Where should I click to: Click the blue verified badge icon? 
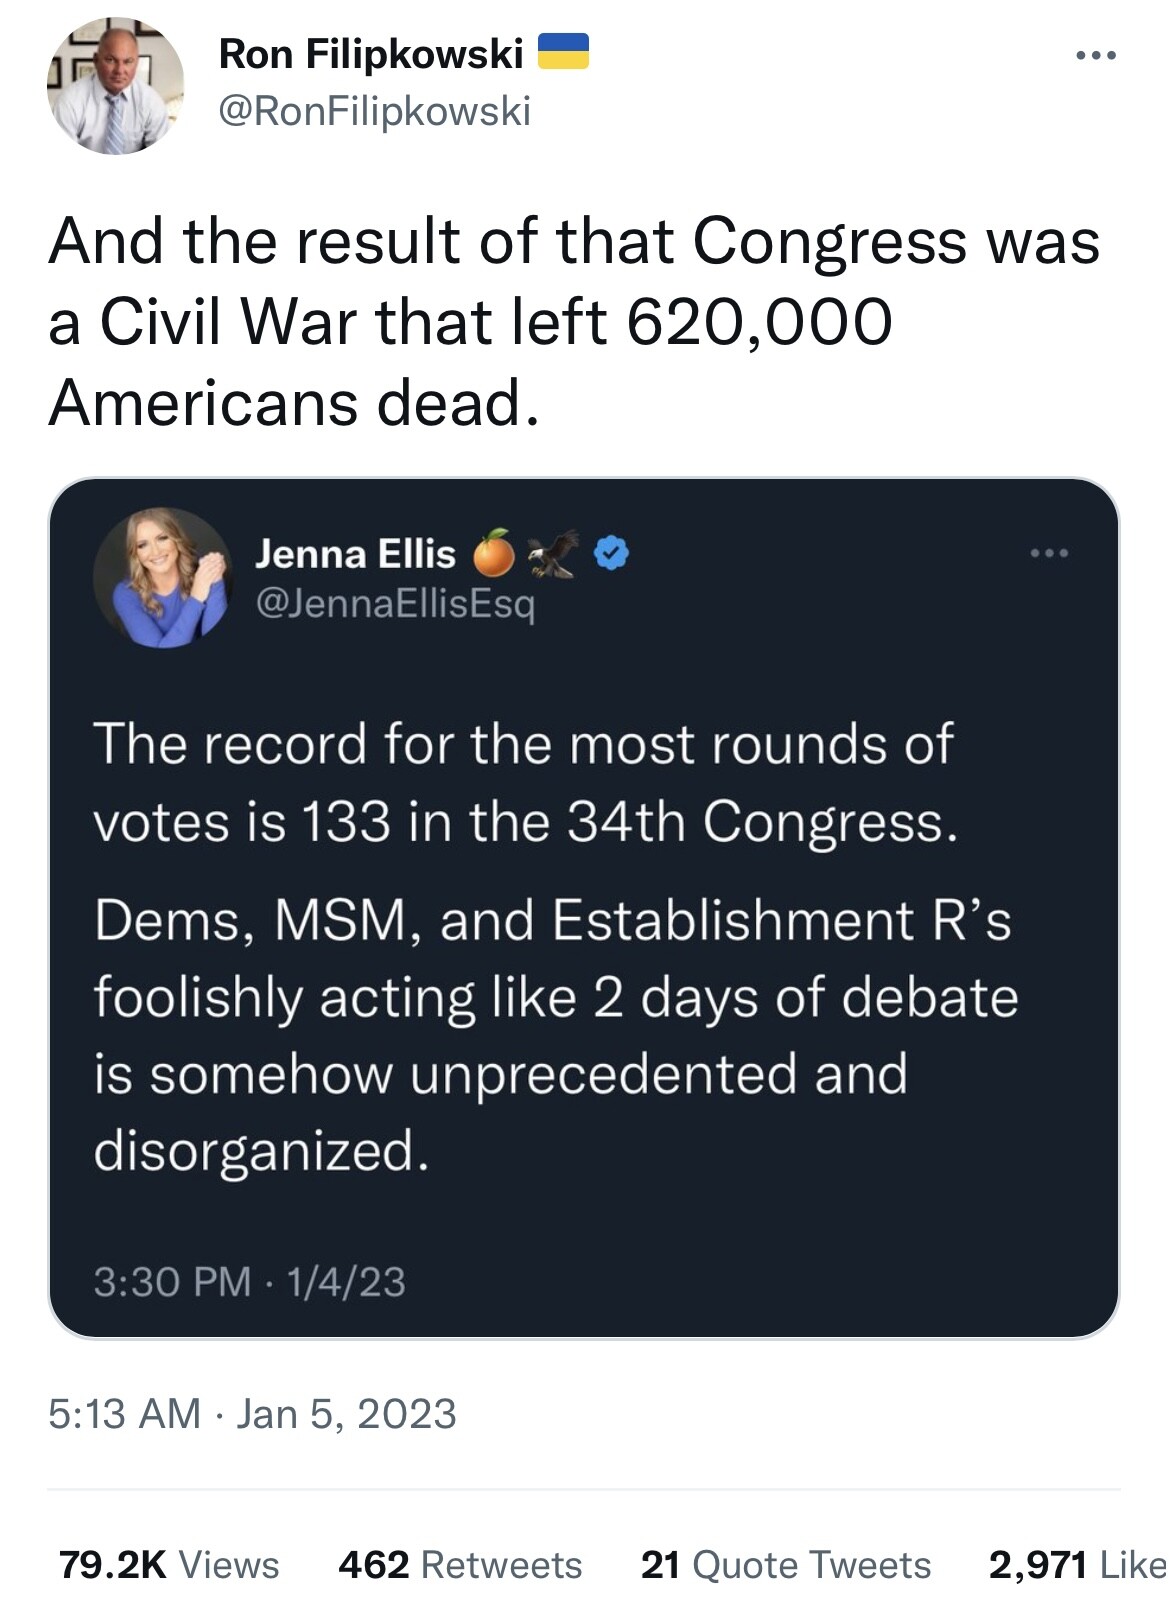click(x=611, y=552)
